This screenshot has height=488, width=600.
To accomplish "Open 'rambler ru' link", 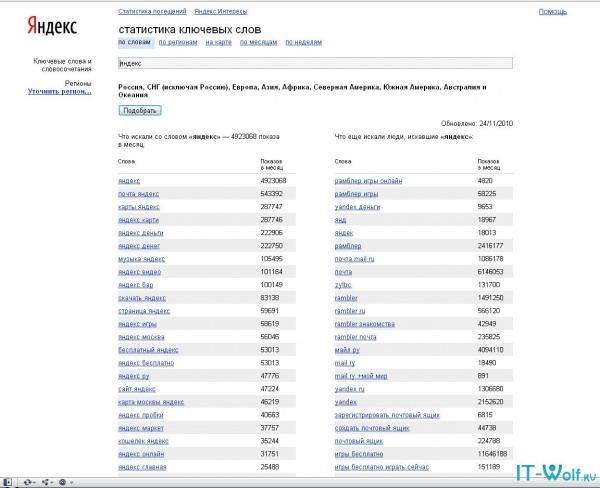I will tap(350, 311).
